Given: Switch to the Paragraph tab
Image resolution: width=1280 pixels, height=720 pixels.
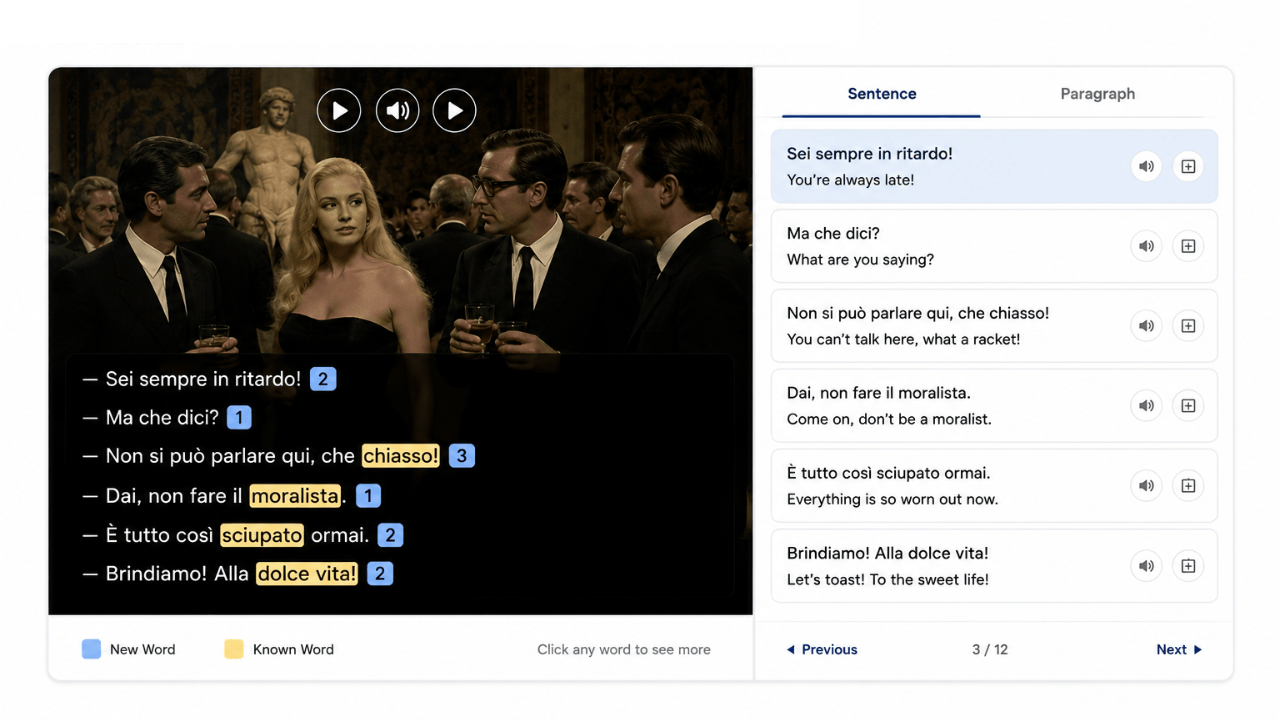Looking at the screenshot, I should (x=1097, y=94).
